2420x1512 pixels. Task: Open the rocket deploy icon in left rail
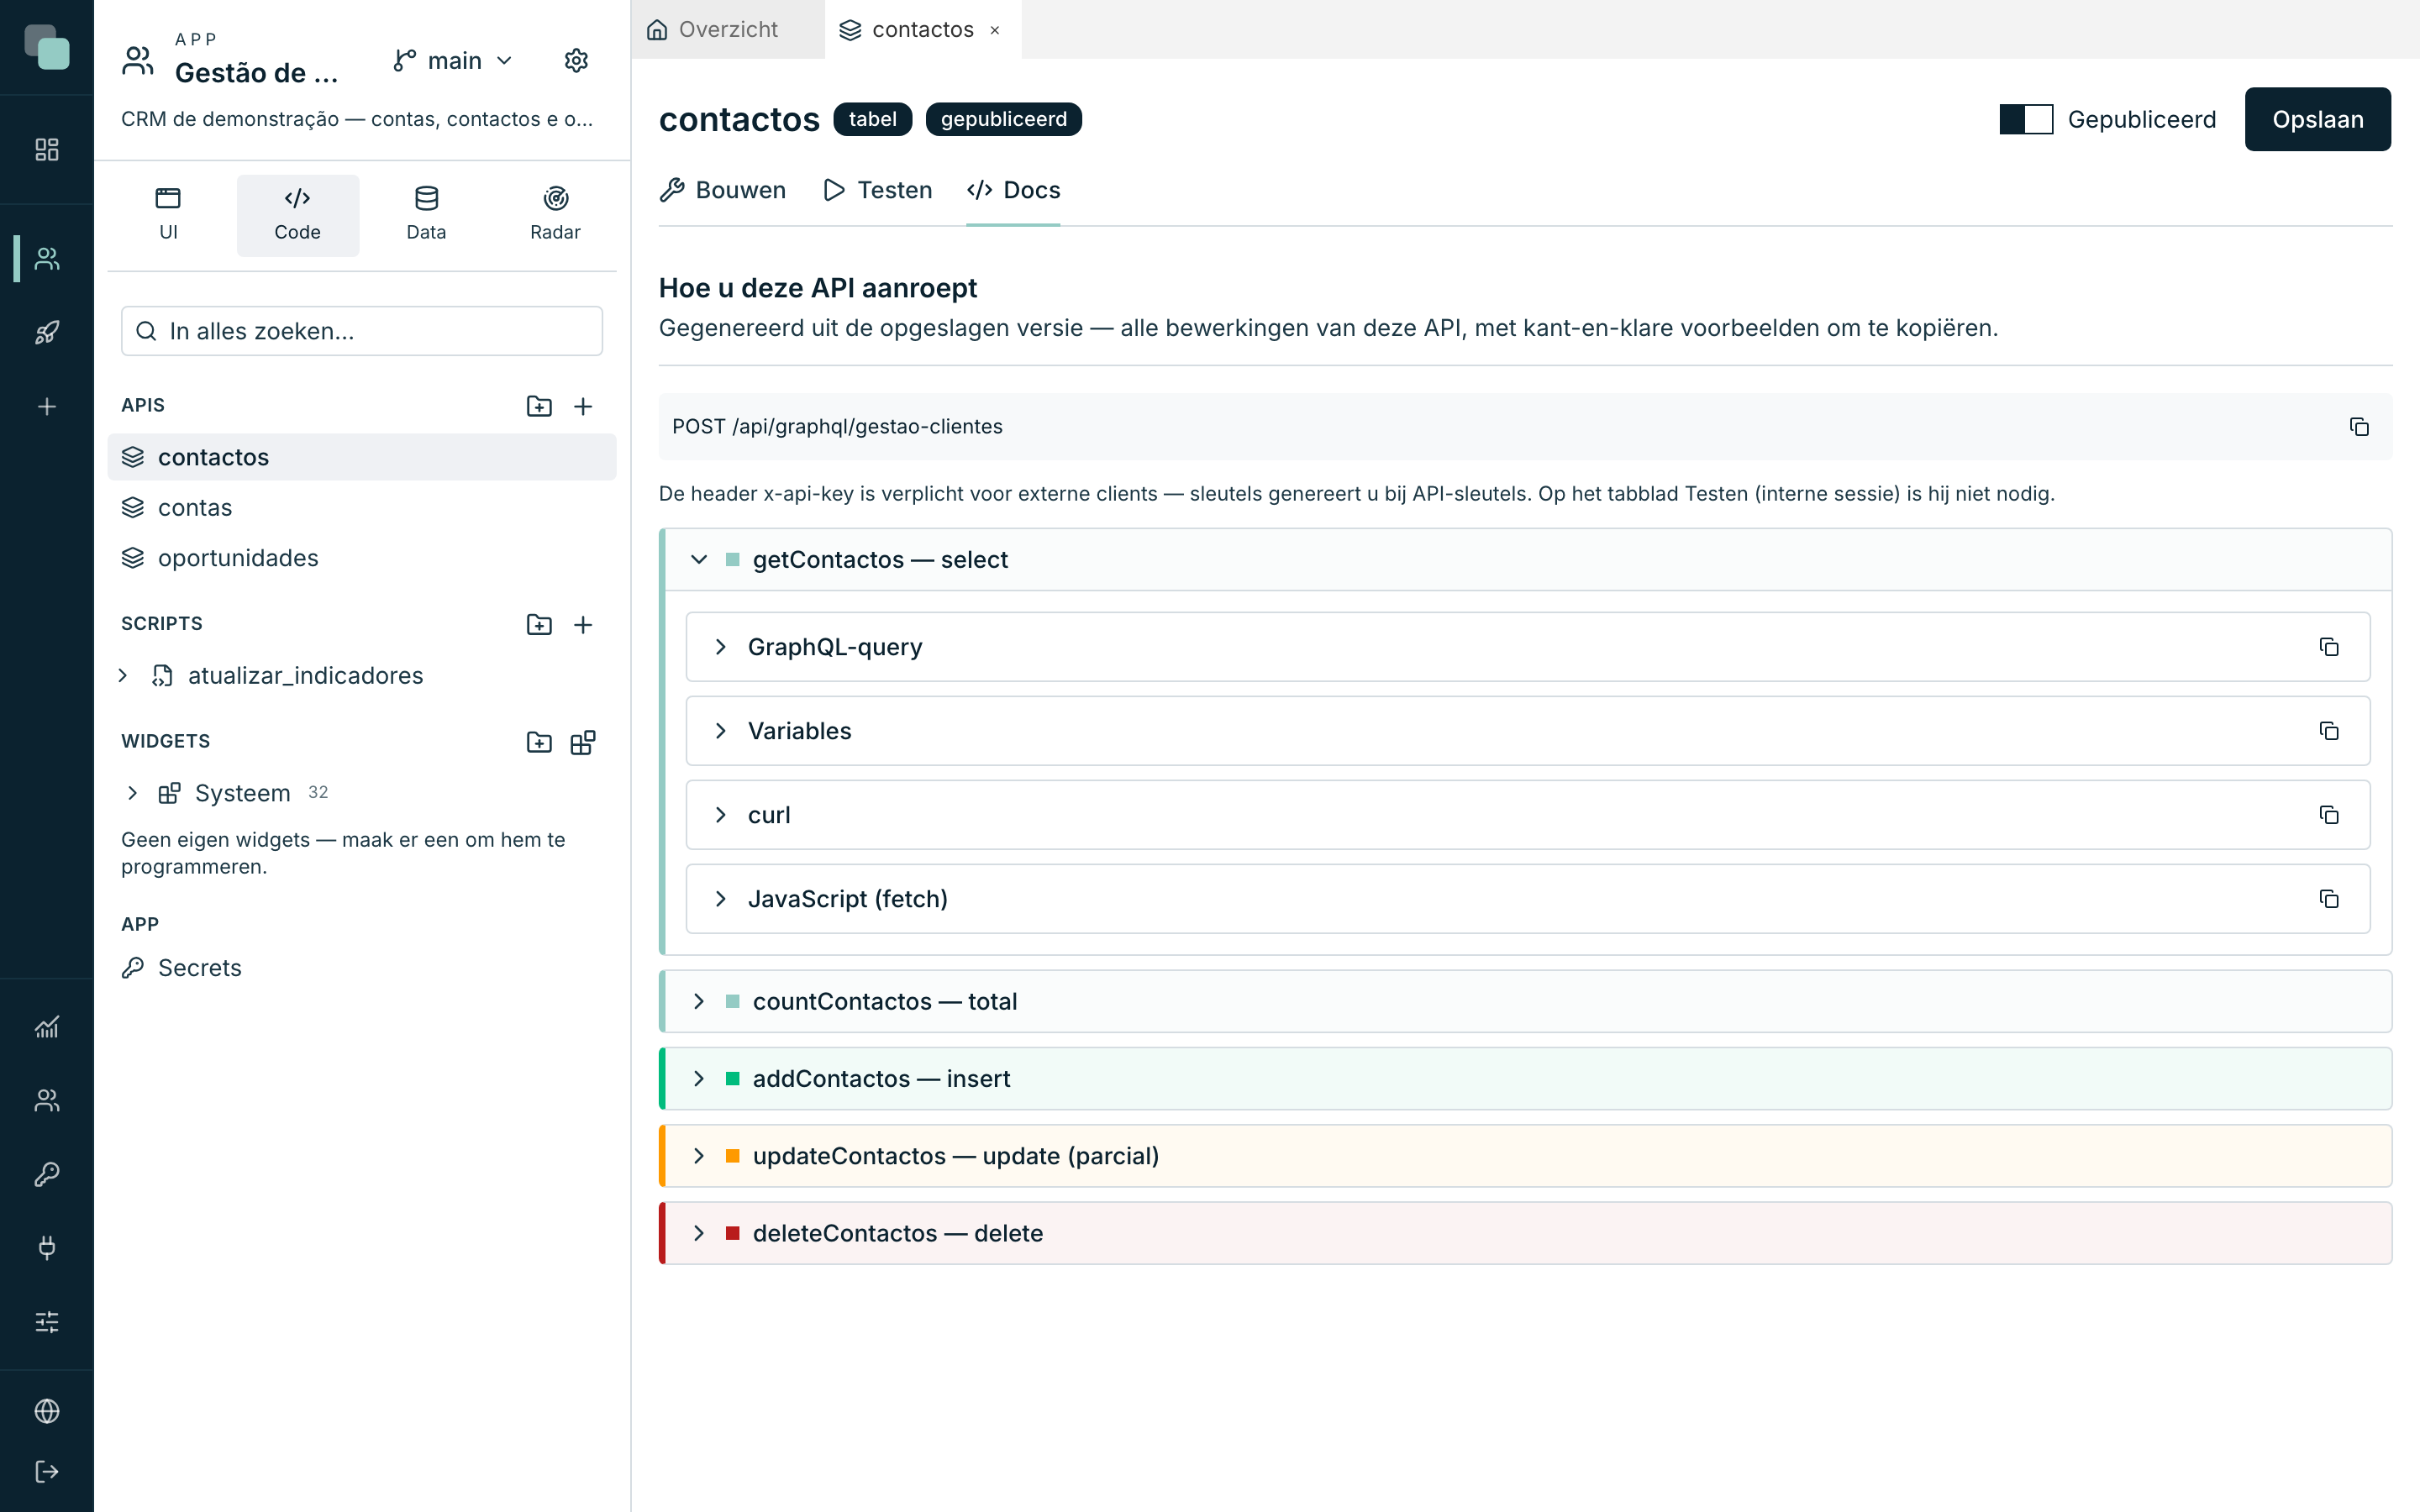tap(47, 332)
